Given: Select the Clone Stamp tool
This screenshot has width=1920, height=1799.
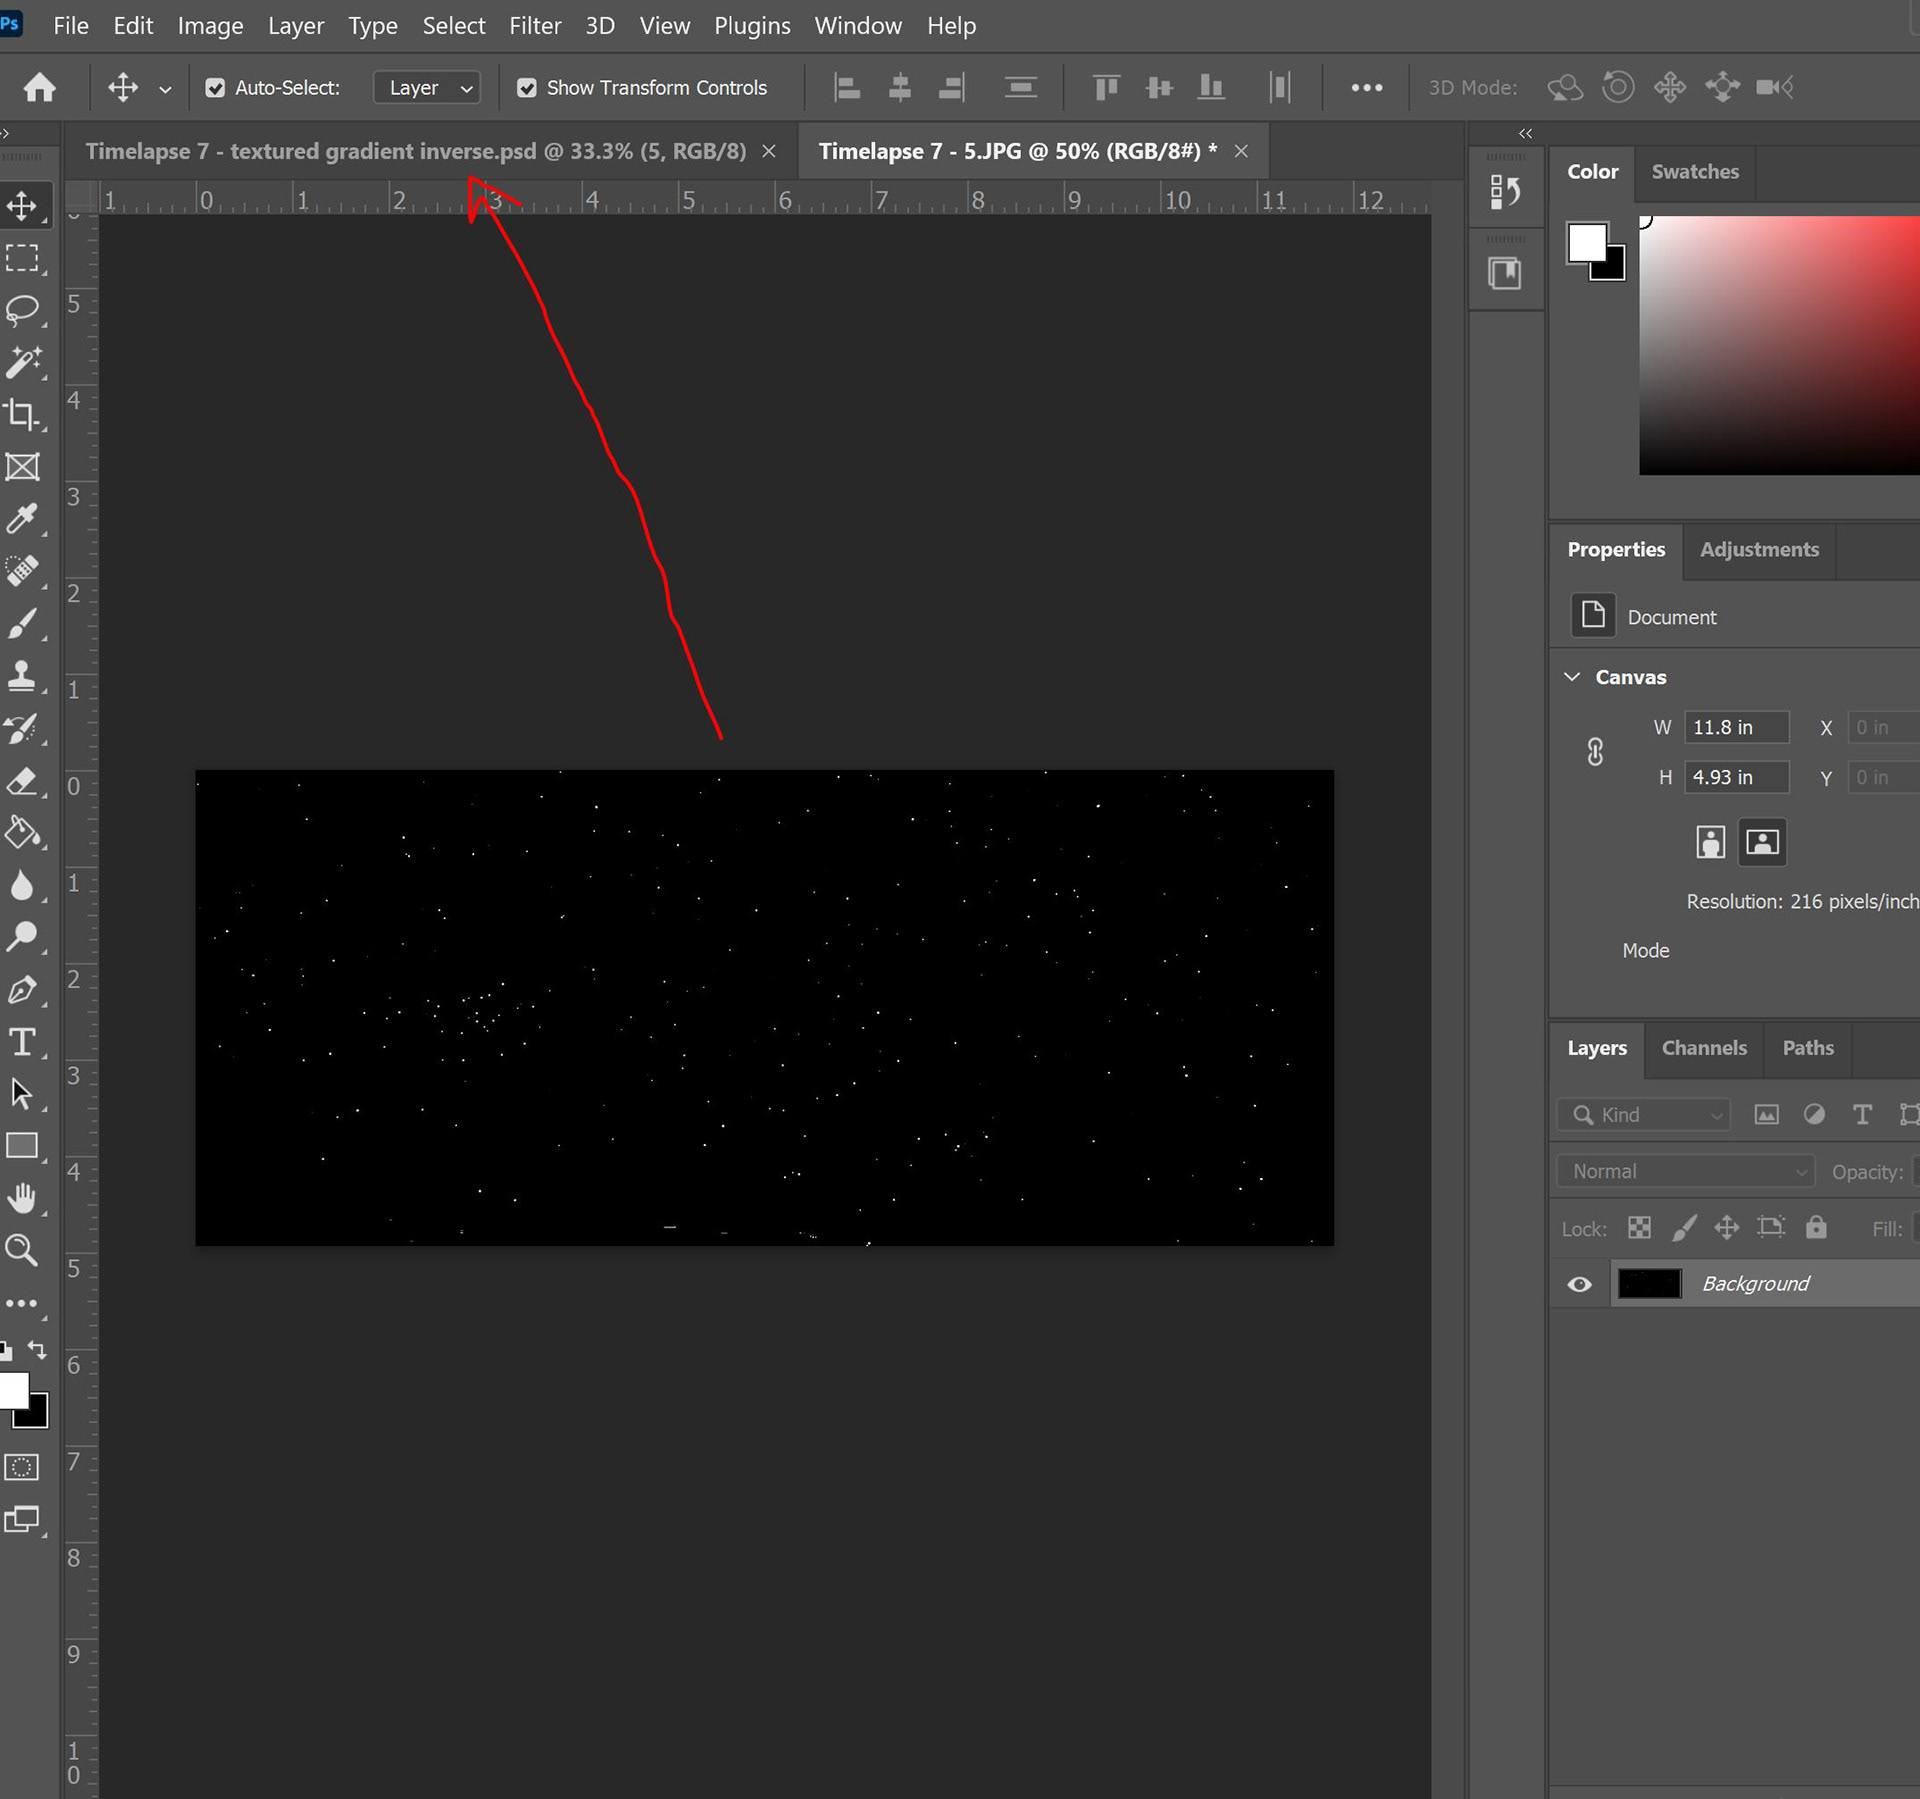Looking at the screenshot, I should point(22,676).
